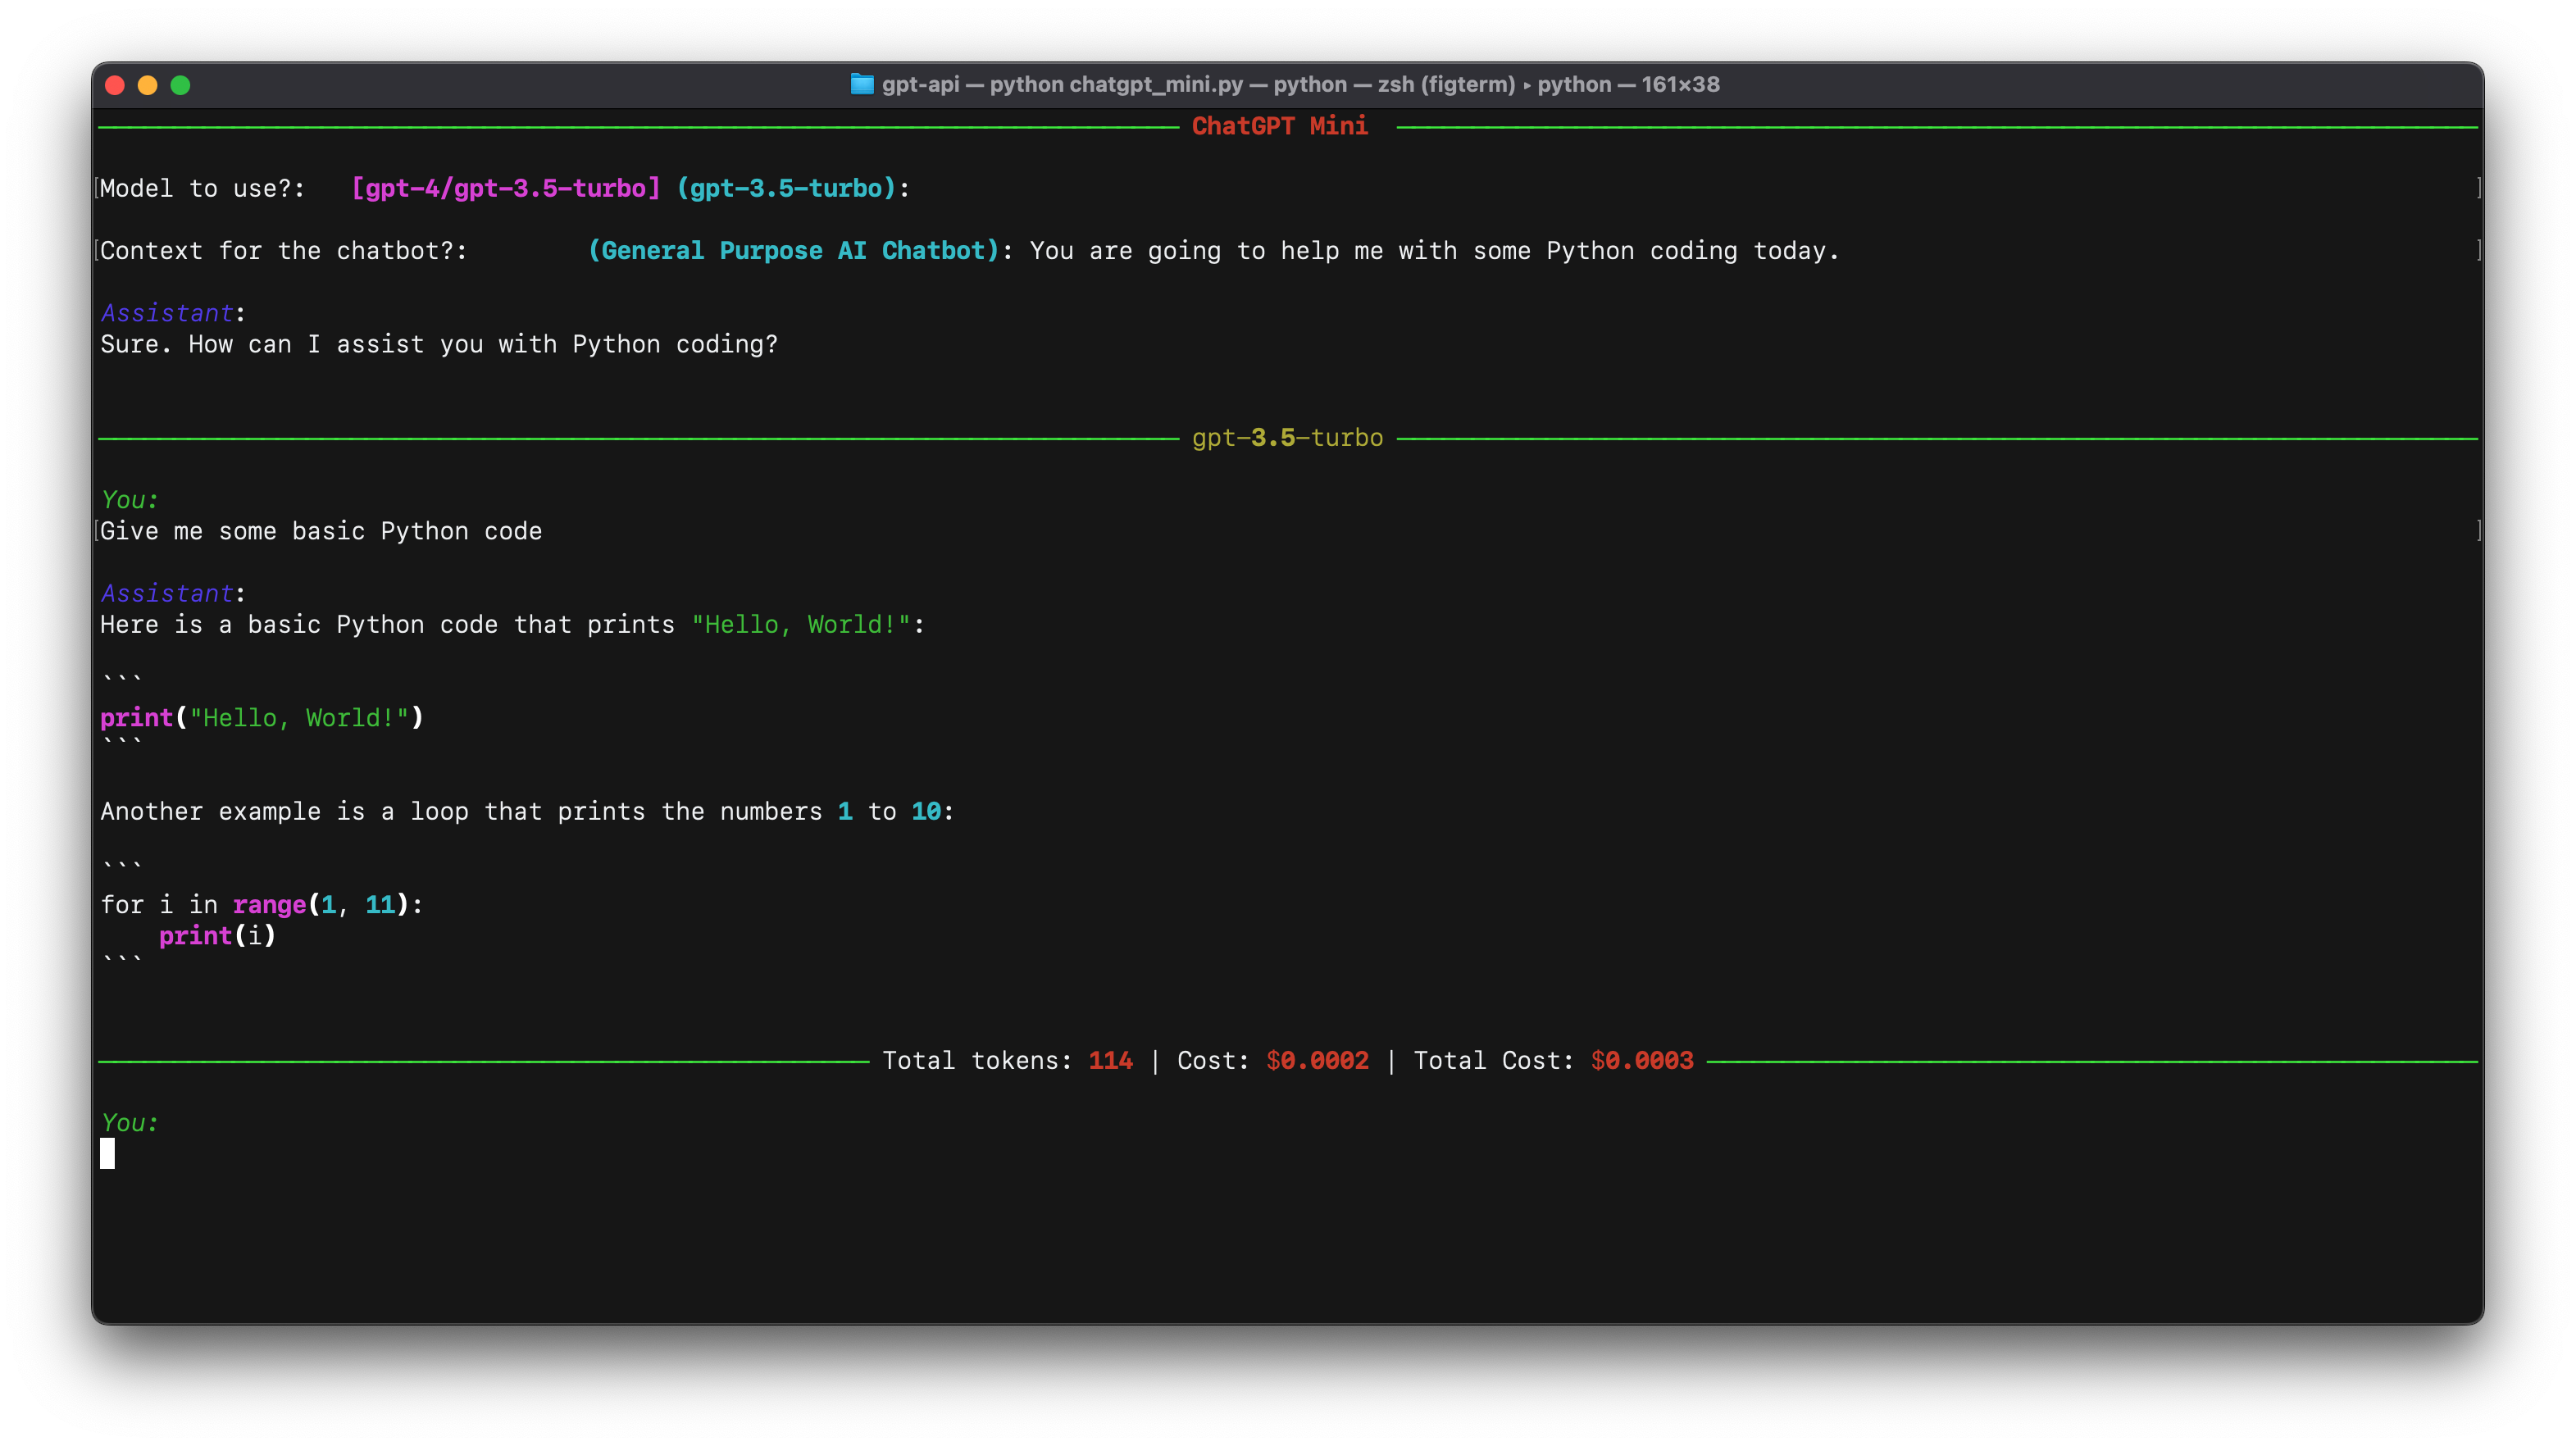Click the 'ChatGPT Mini' header title

(x=1279, y=126)
